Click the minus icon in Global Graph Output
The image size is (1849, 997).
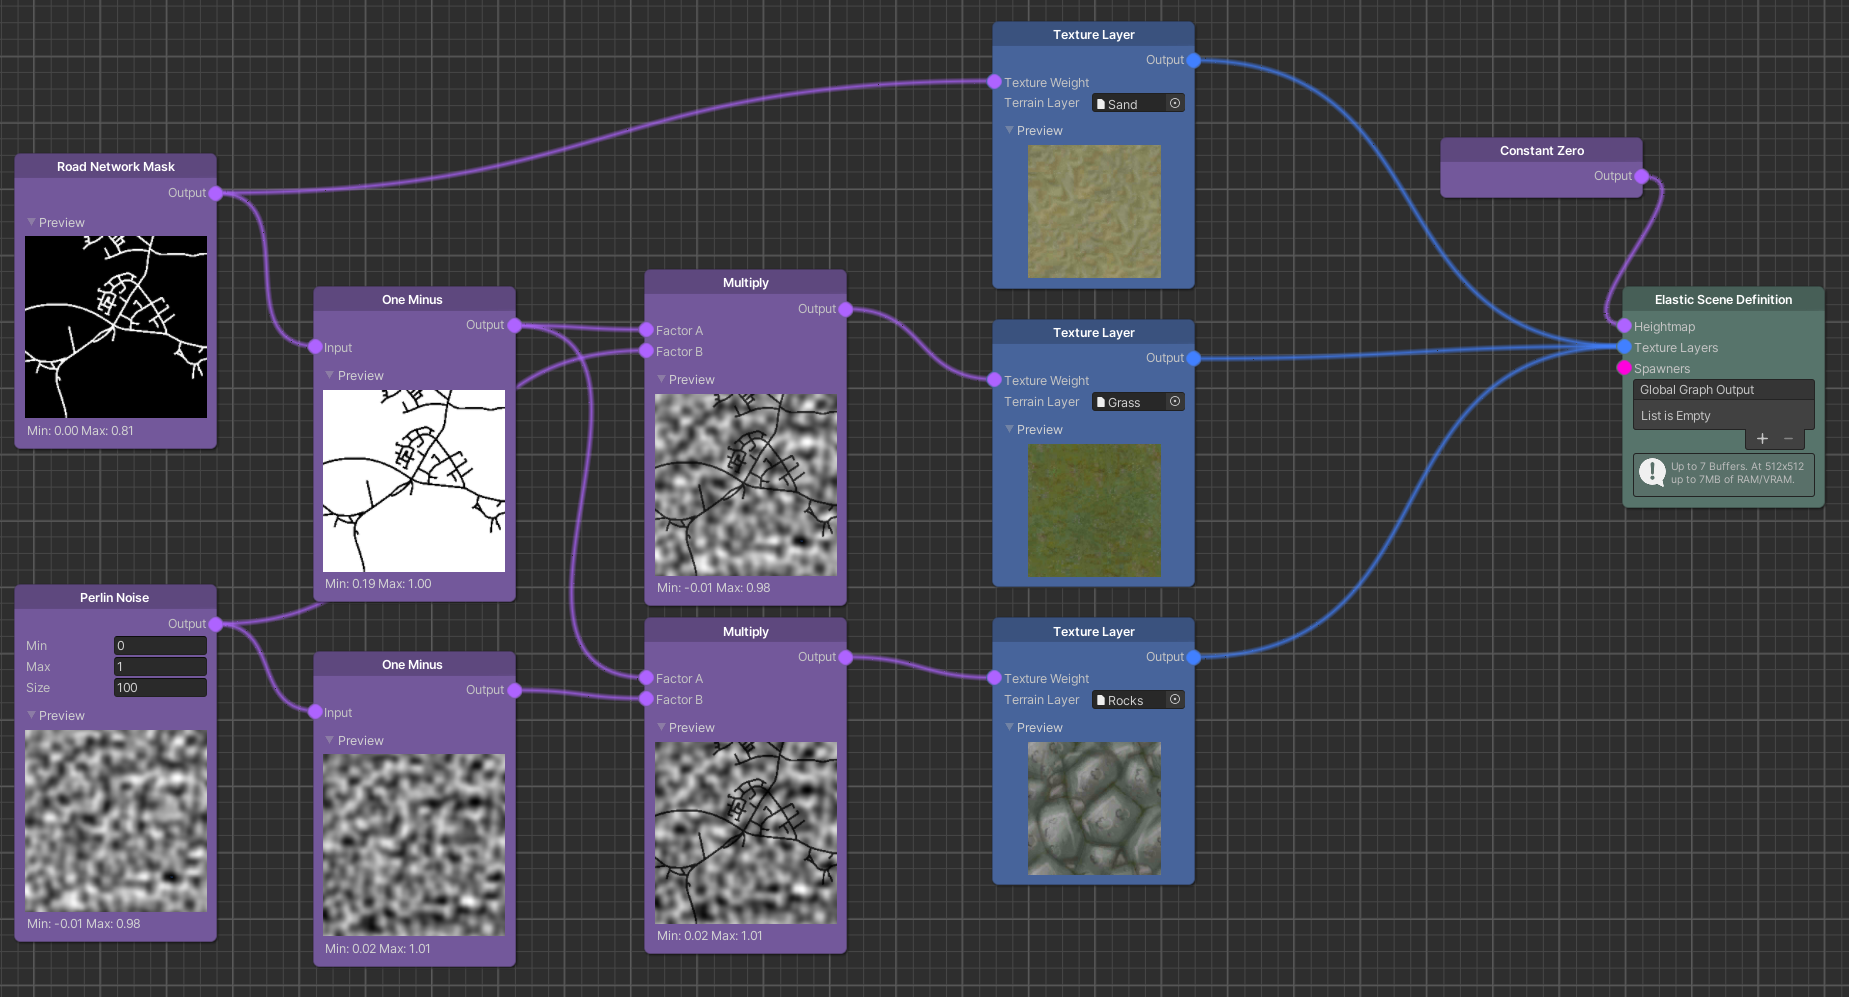click(1789, 439)
